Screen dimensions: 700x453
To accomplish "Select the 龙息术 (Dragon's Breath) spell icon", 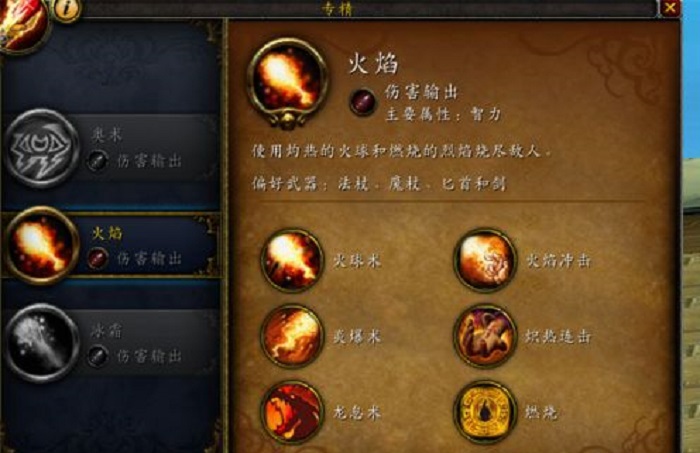I will pos(292,412).
